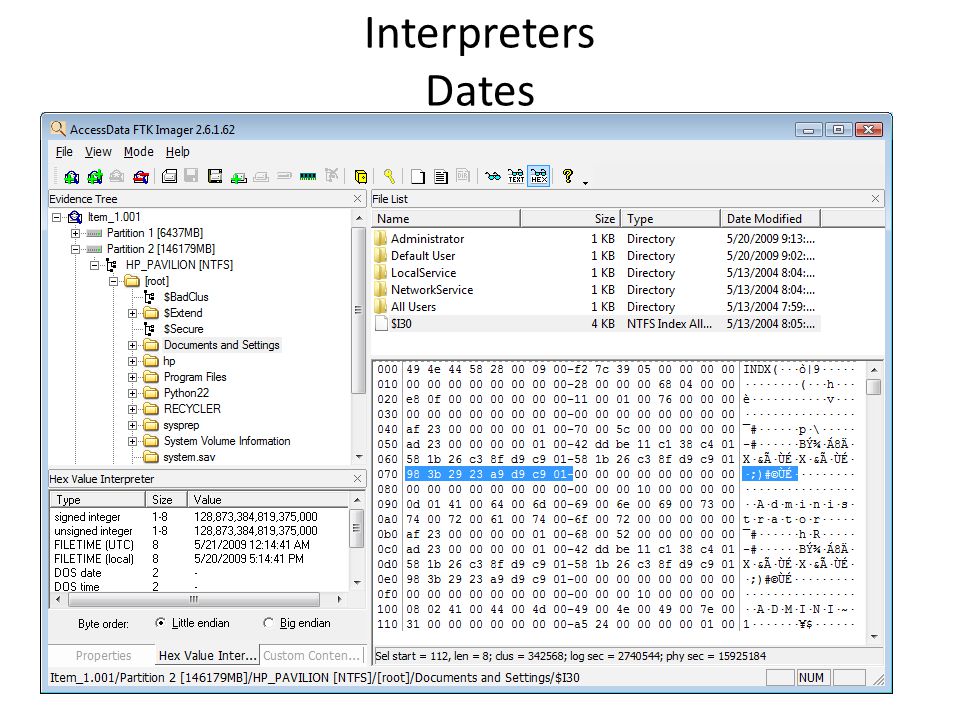This screenshot has height=720, width=960.
Task: Select the Default User directory row
Action: tap(596, 256)
